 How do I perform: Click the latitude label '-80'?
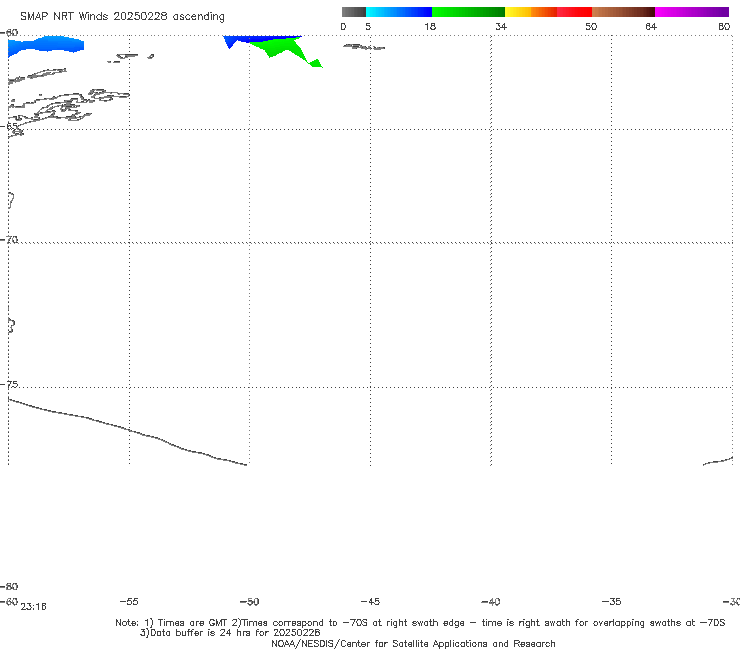click(9, 586)
